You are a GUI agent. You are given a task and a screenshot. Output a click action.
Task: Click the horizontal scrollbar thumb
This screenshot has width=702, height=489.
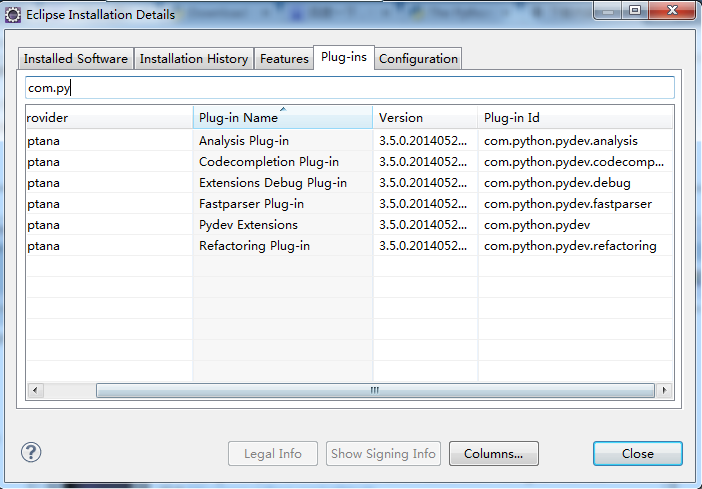coord(375,390)
